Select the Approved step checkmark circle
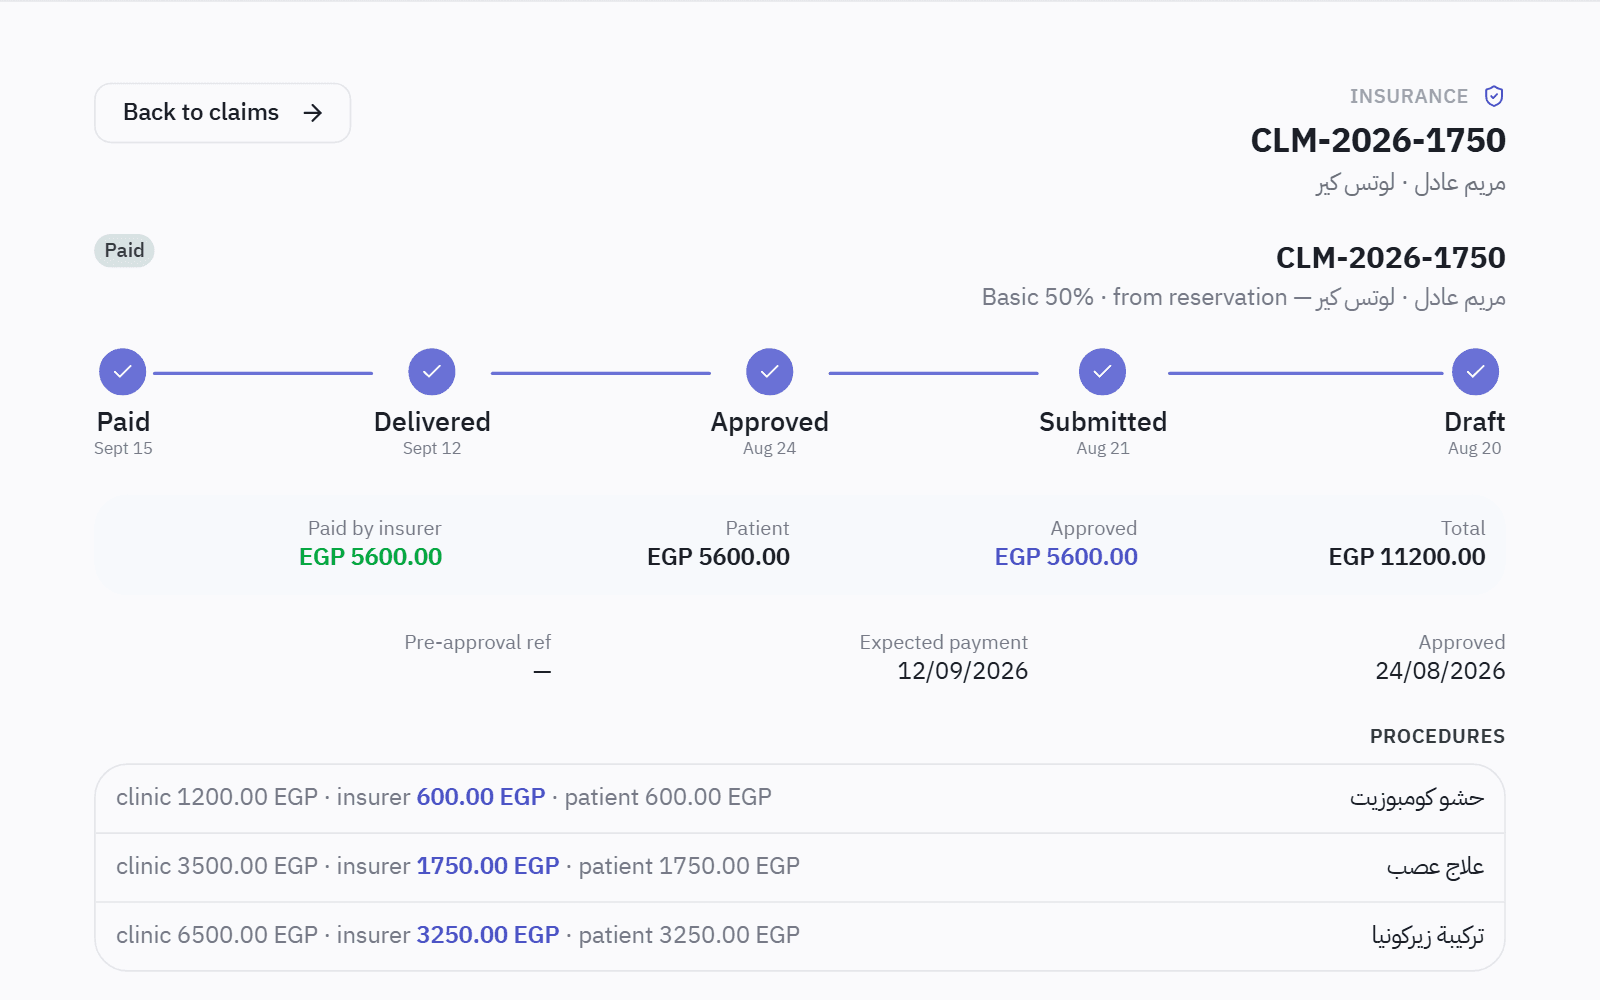This screenshot has width=1600, height=1000. [x=770, y=372]
